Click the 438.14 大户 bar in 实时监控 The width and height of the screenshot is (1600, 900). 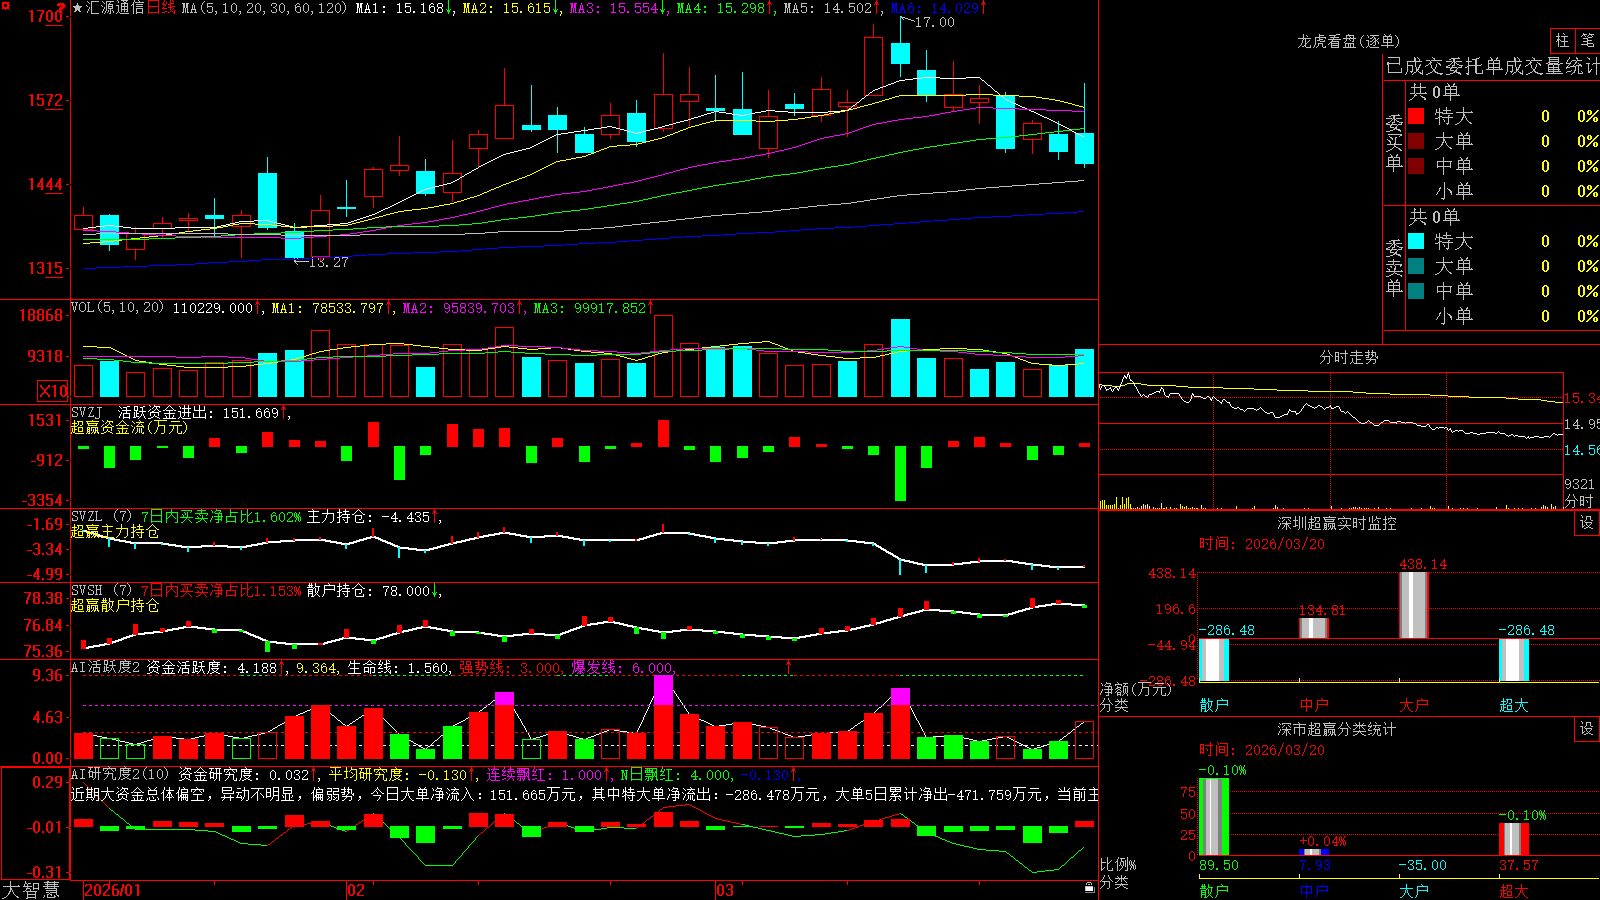(1414, 605)
